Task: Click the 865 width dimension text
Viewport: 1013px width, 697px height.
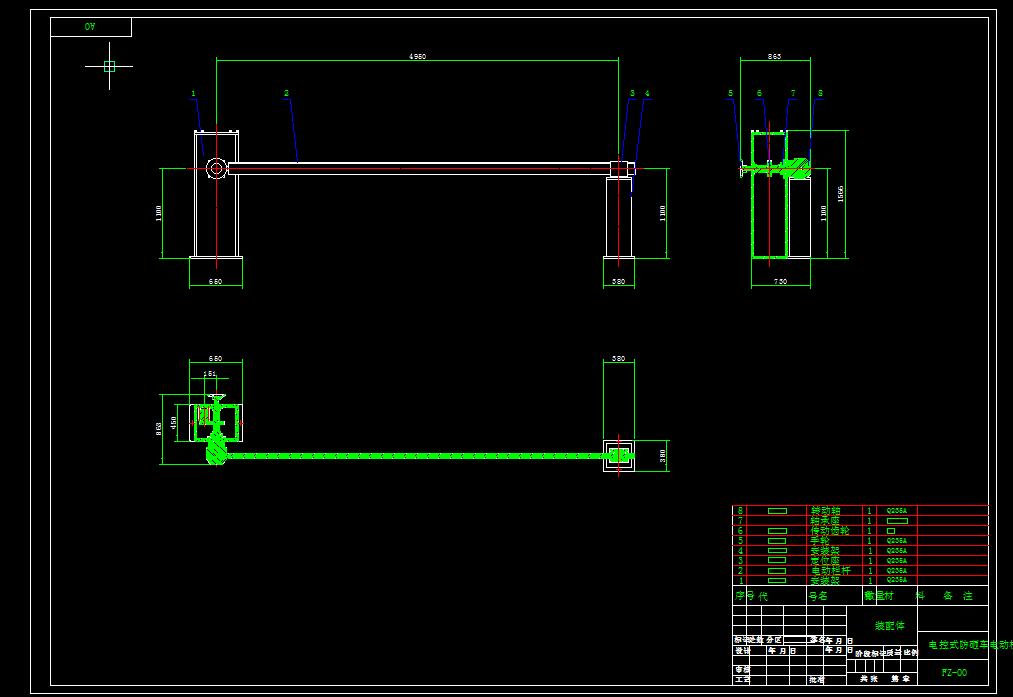Action: [x=774, y=57]
